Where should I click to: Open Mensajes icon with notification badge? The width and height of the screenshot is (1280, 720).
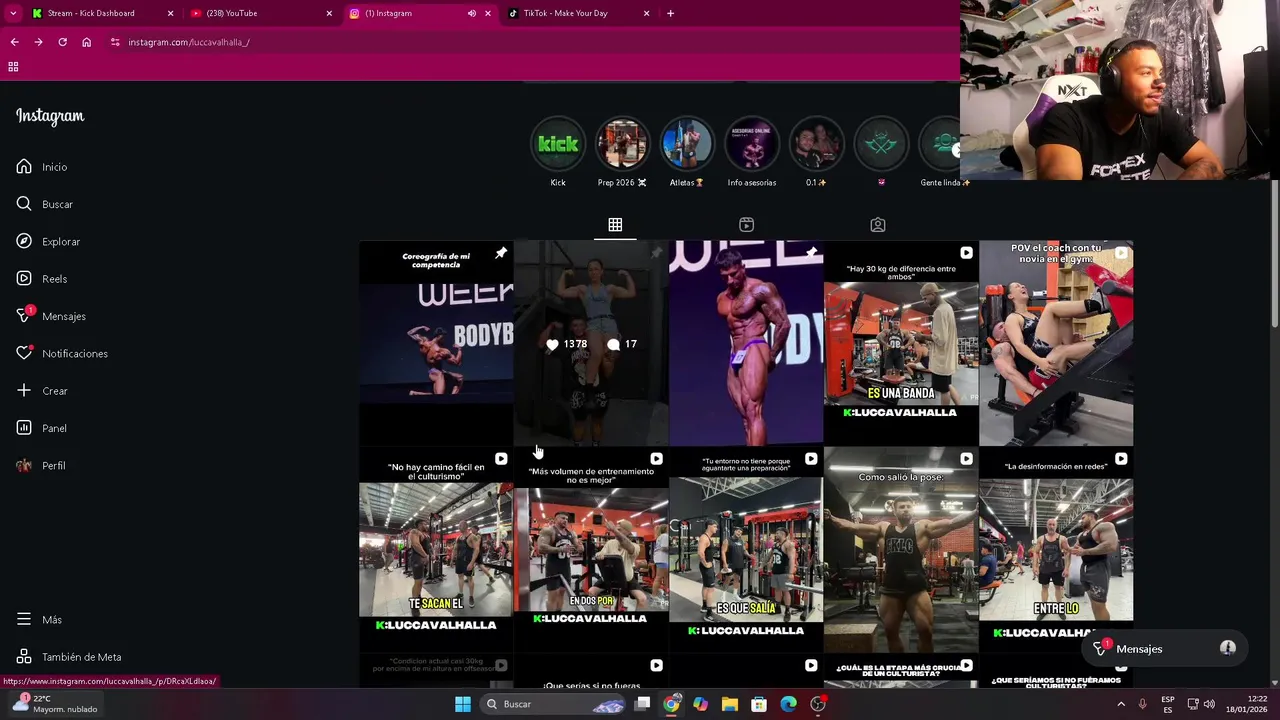pos(24,316)
